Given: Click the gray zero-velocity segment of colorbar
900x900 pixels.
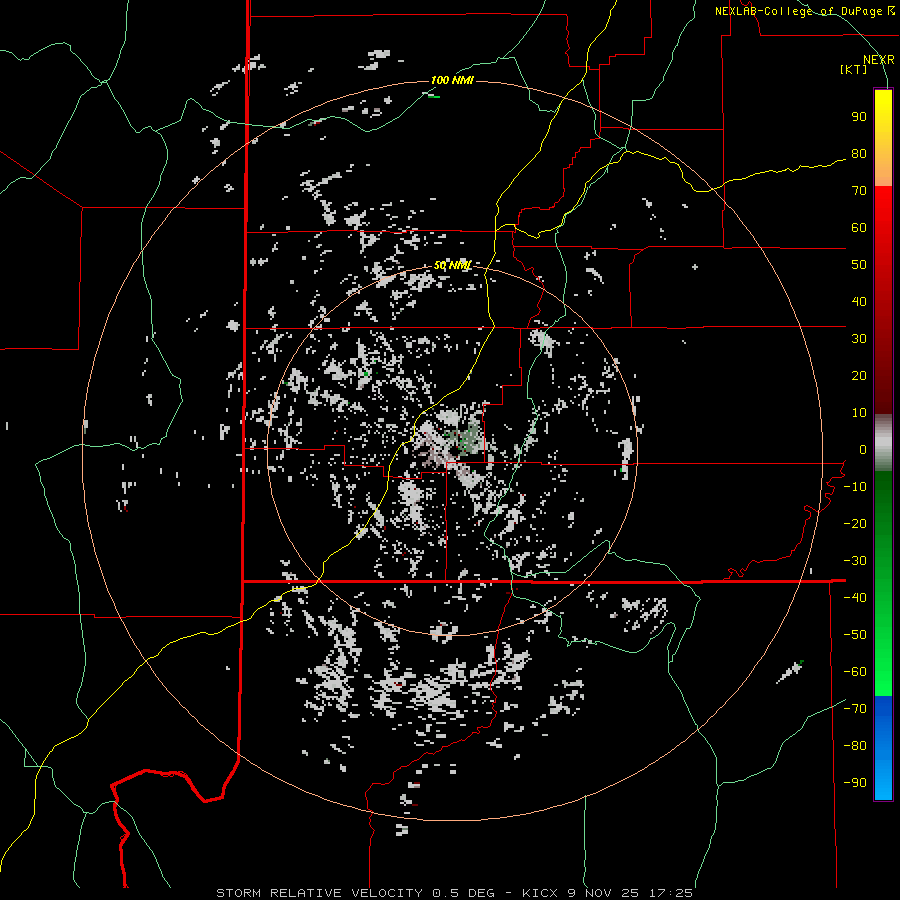Looking at the screenshot, I should point(883,443).
